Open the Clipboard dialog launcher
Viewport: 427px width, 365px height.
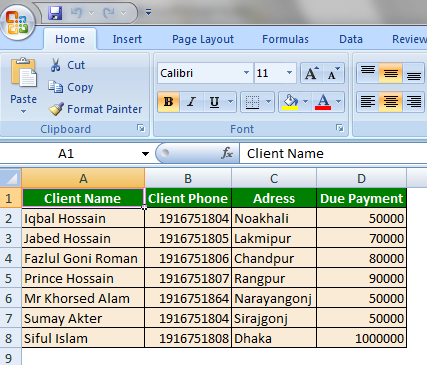pos(141,128)
